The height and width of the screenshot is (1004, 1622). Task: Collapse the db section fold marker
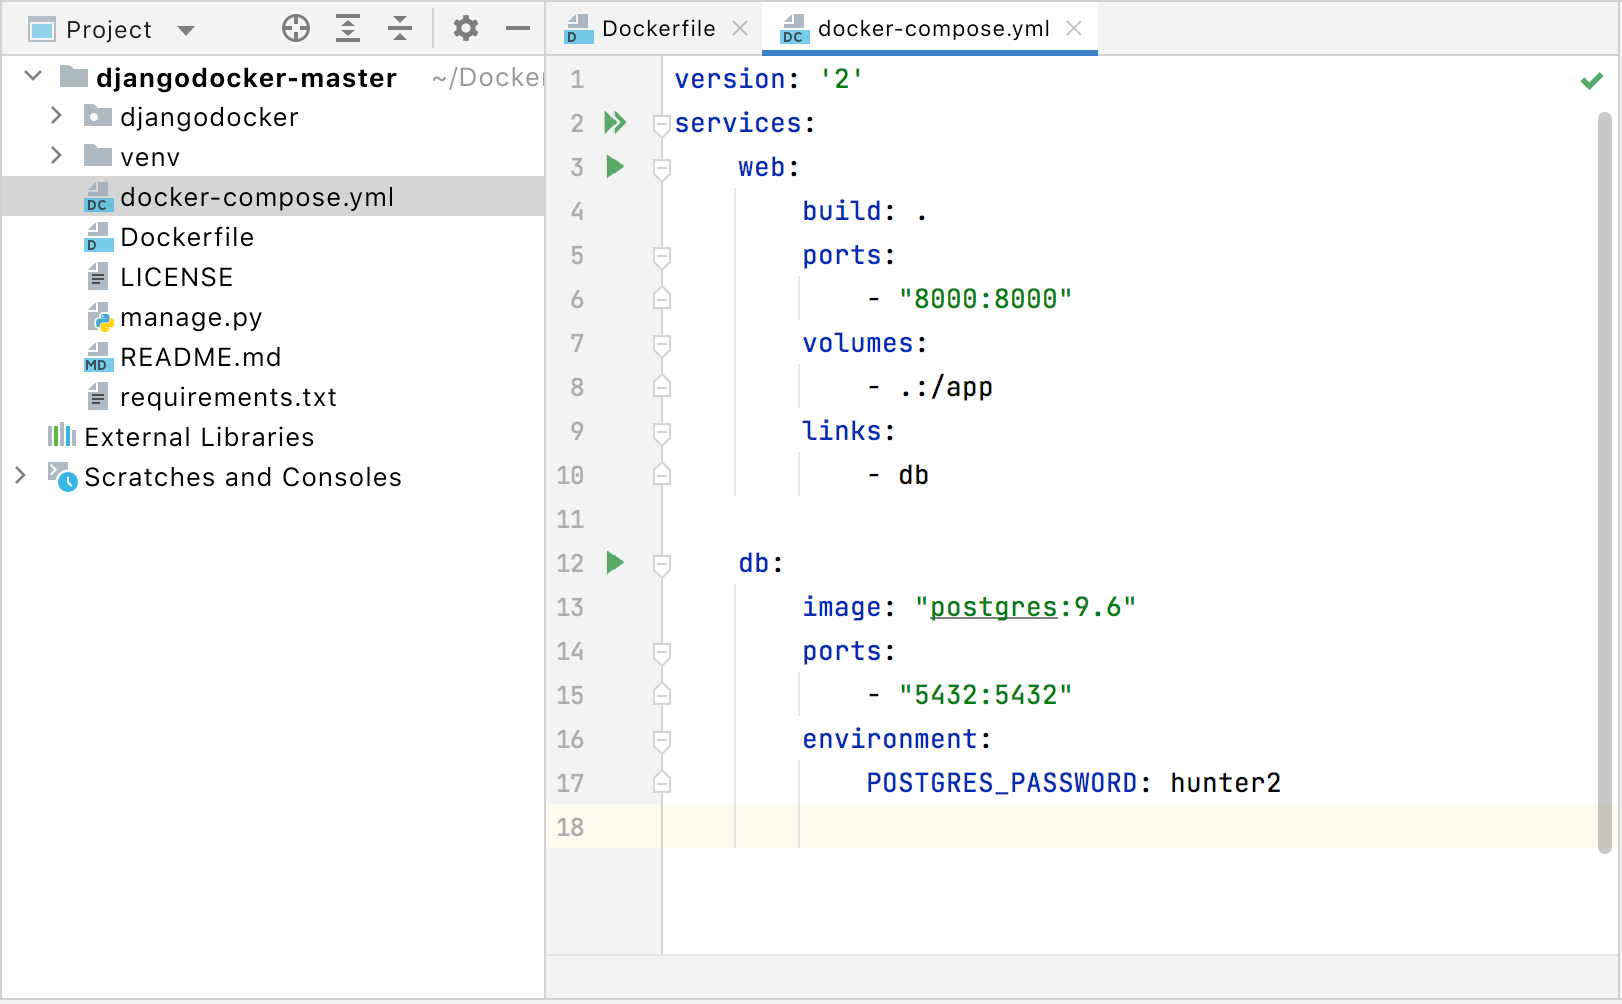pyautogui.click(x=661, y=563)
